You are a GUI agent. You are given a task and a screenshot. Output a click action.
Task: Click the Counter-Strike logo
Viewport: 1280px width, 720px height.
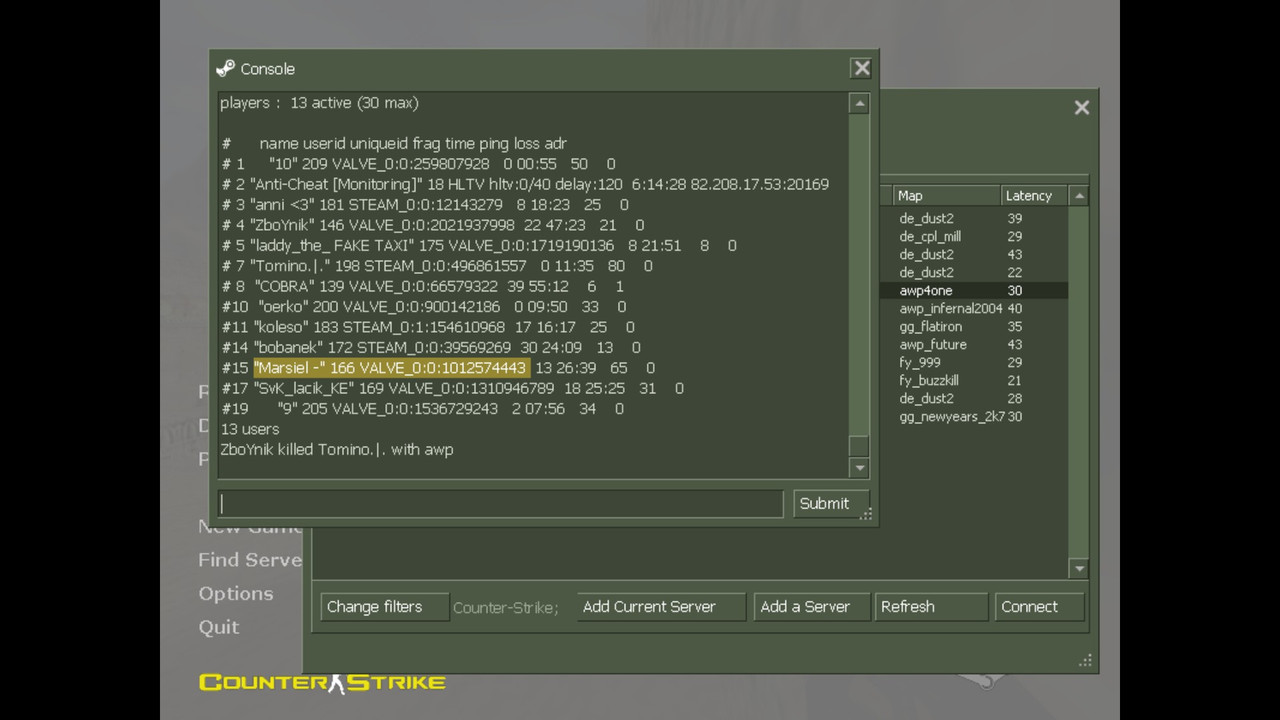[x=322, y=682]
